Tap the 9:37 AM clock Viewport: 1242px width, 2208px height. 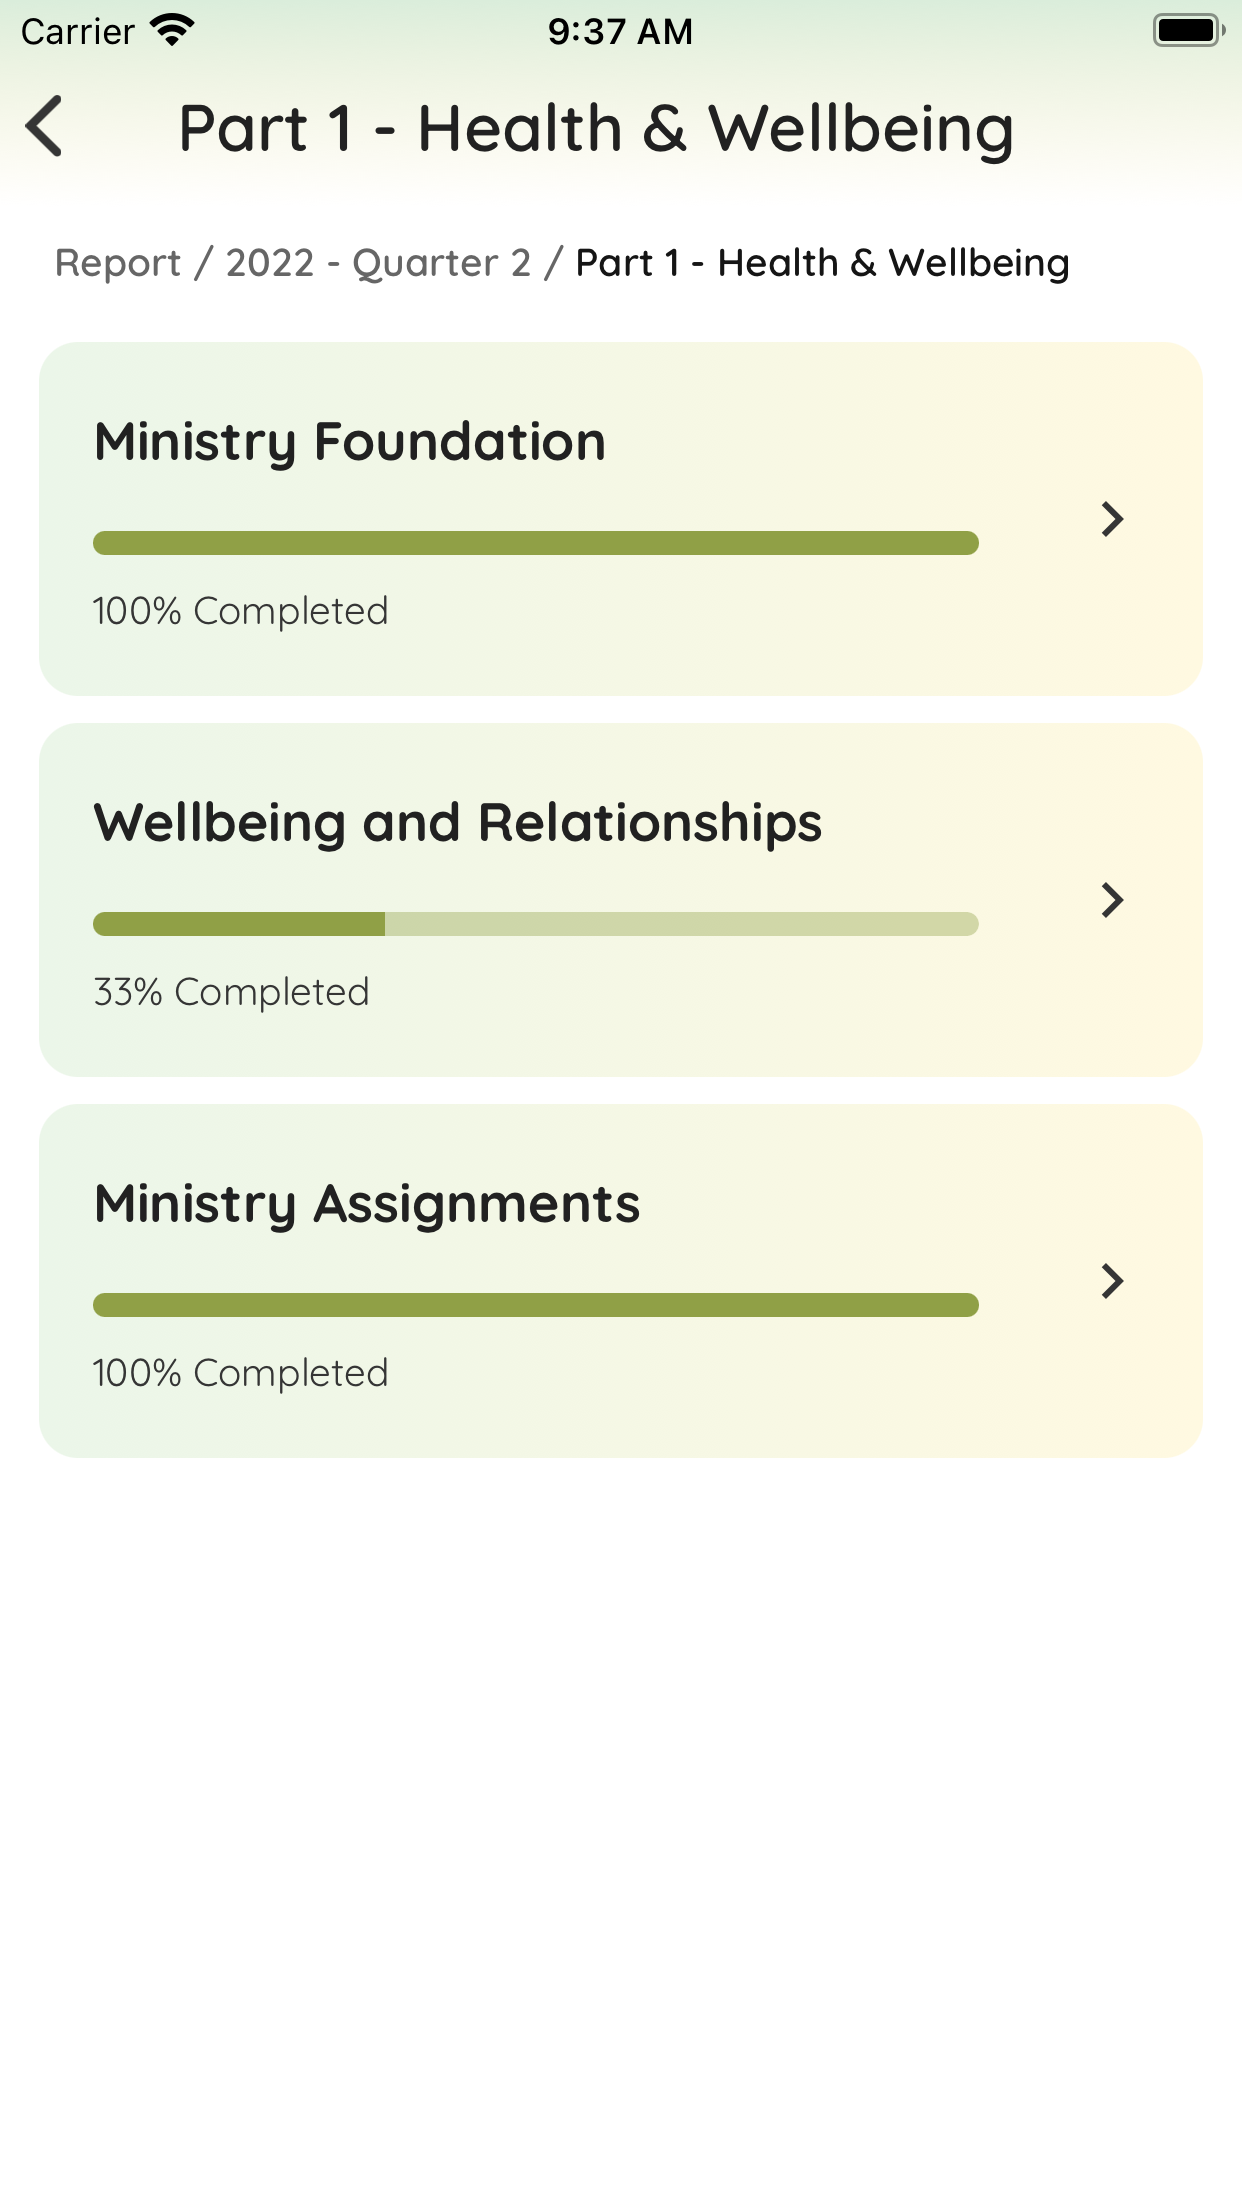click(620, 31)
